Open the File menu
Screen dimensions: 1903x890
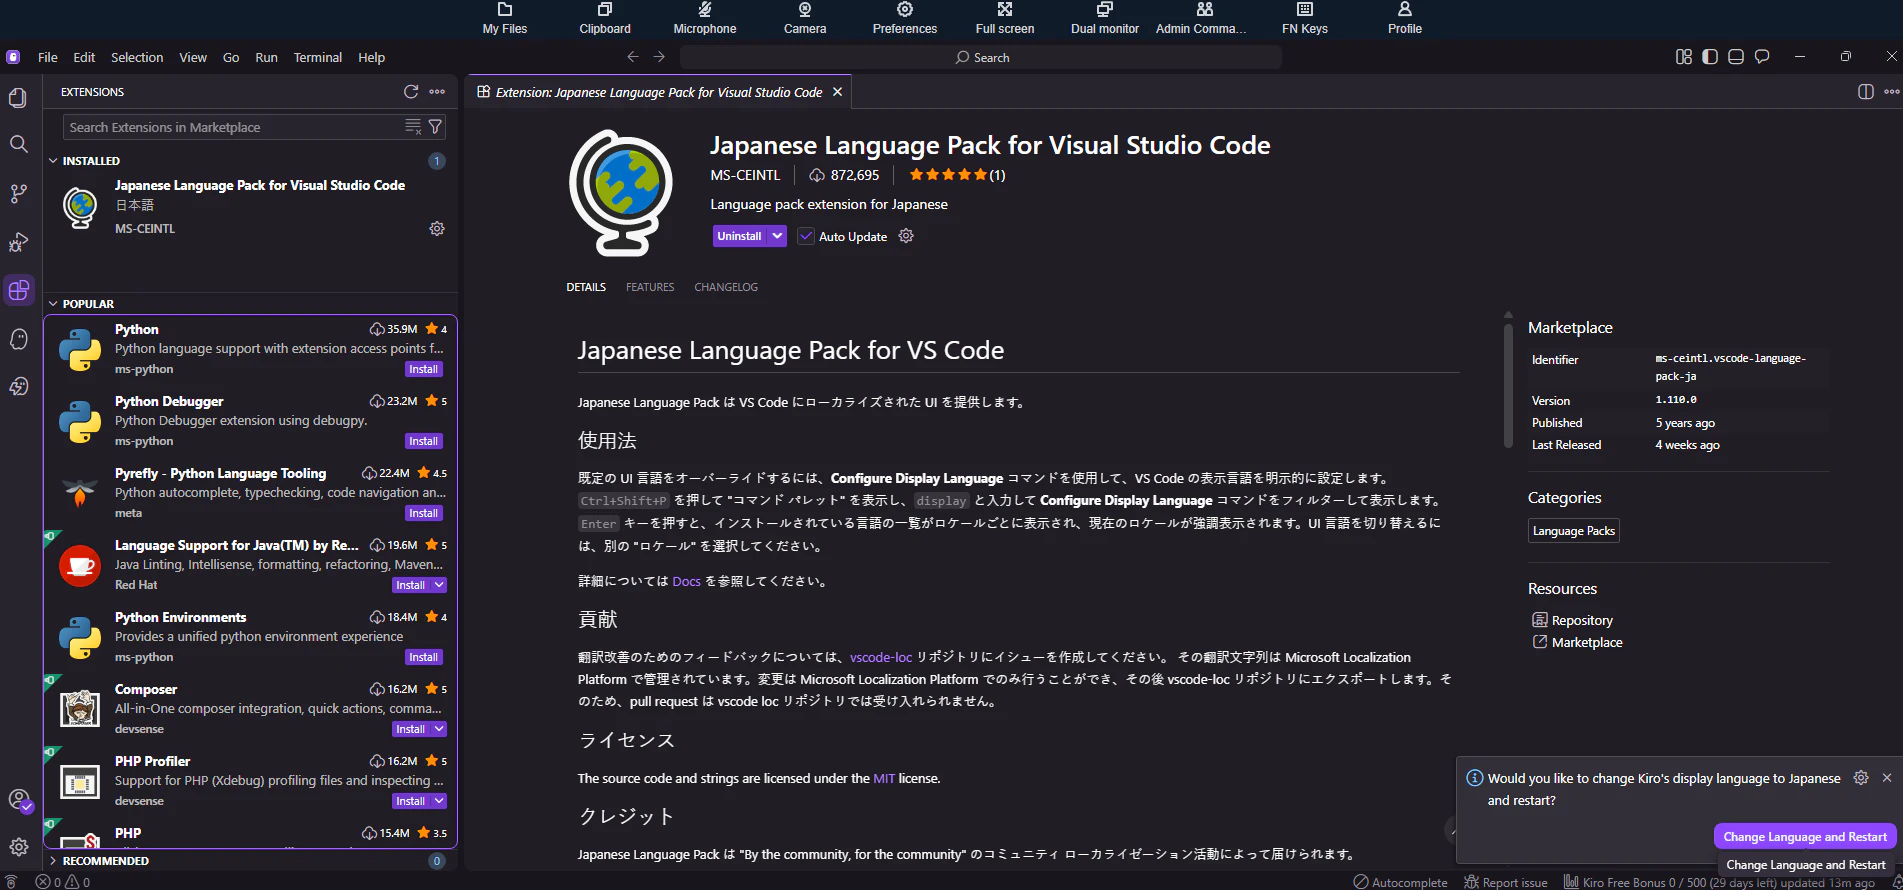48,57
